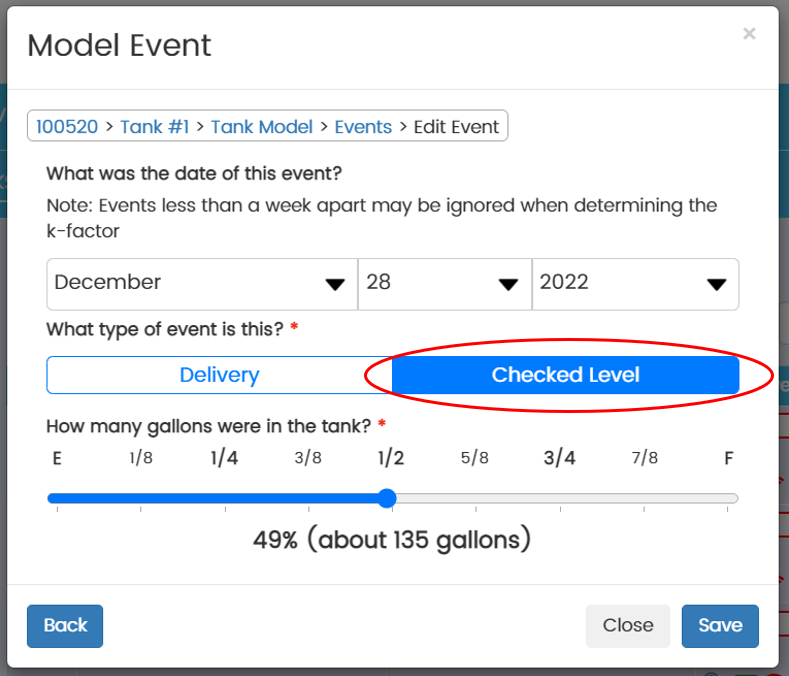The width and height of the screenshot is (789, 676).
Task: Set slider to the 7/8 mark
Action: 645,499
